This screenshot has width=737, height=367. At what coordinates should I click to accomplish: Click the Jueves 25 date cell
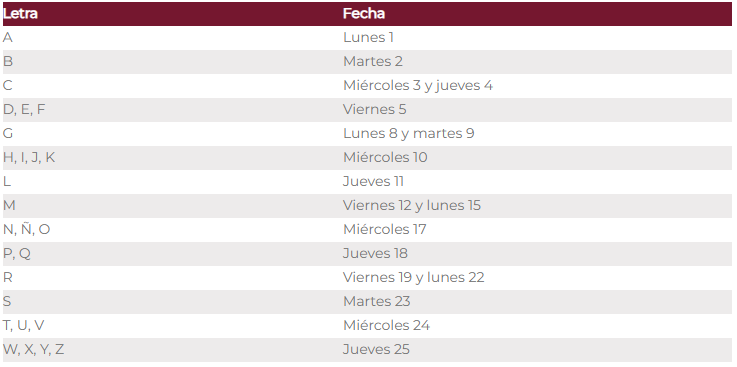376,349
